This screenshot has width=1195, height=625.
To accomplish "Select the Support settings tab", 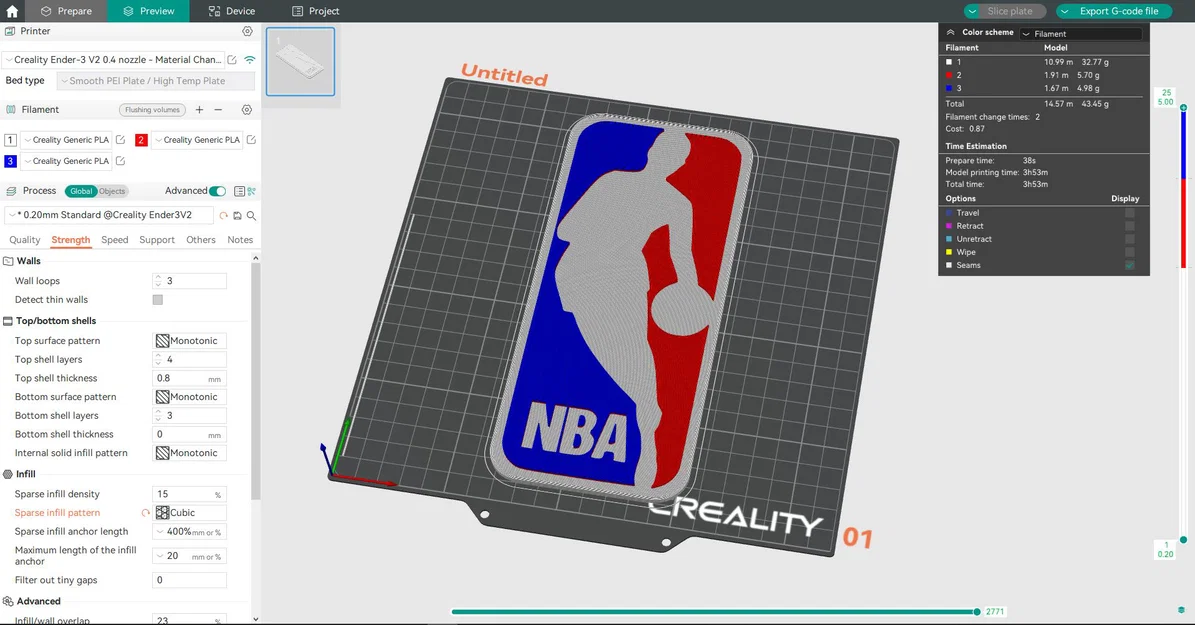I will point(157,239).
